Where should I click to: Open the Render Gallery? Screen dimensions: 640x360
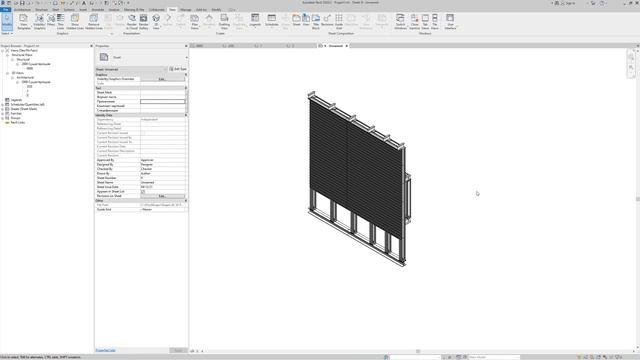(144, 22)
